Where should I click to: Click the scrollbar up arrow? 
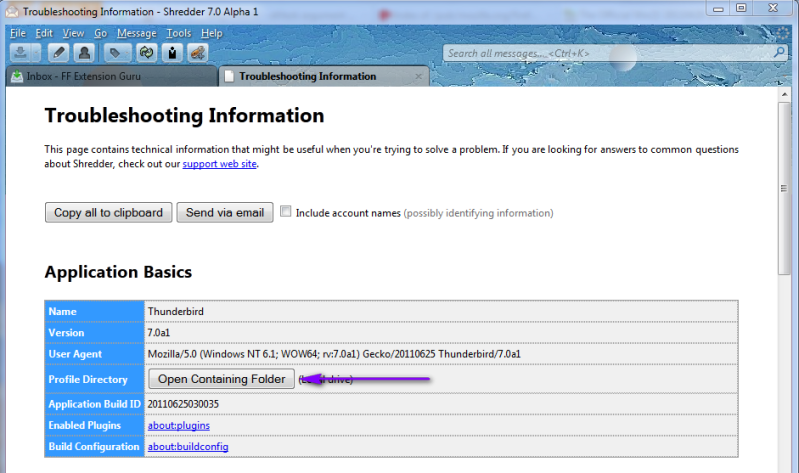(784, 94)
